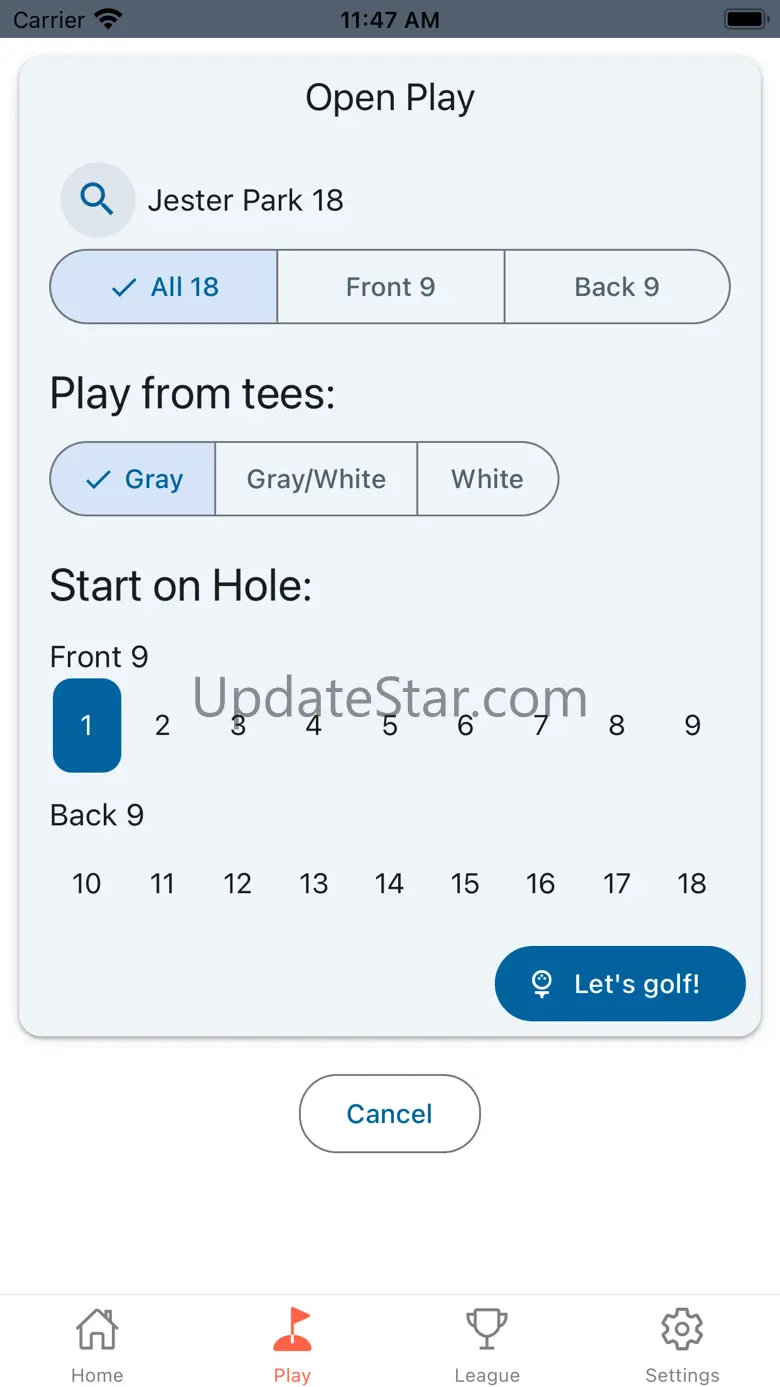Open the Settings gear icon
The height and width of the screenshot is (1387, 780).
point(682,1330)
